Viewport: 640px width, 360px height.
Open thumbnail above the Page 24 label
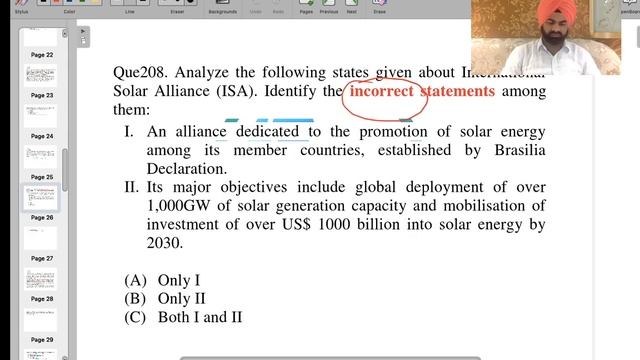coord(40,116)
